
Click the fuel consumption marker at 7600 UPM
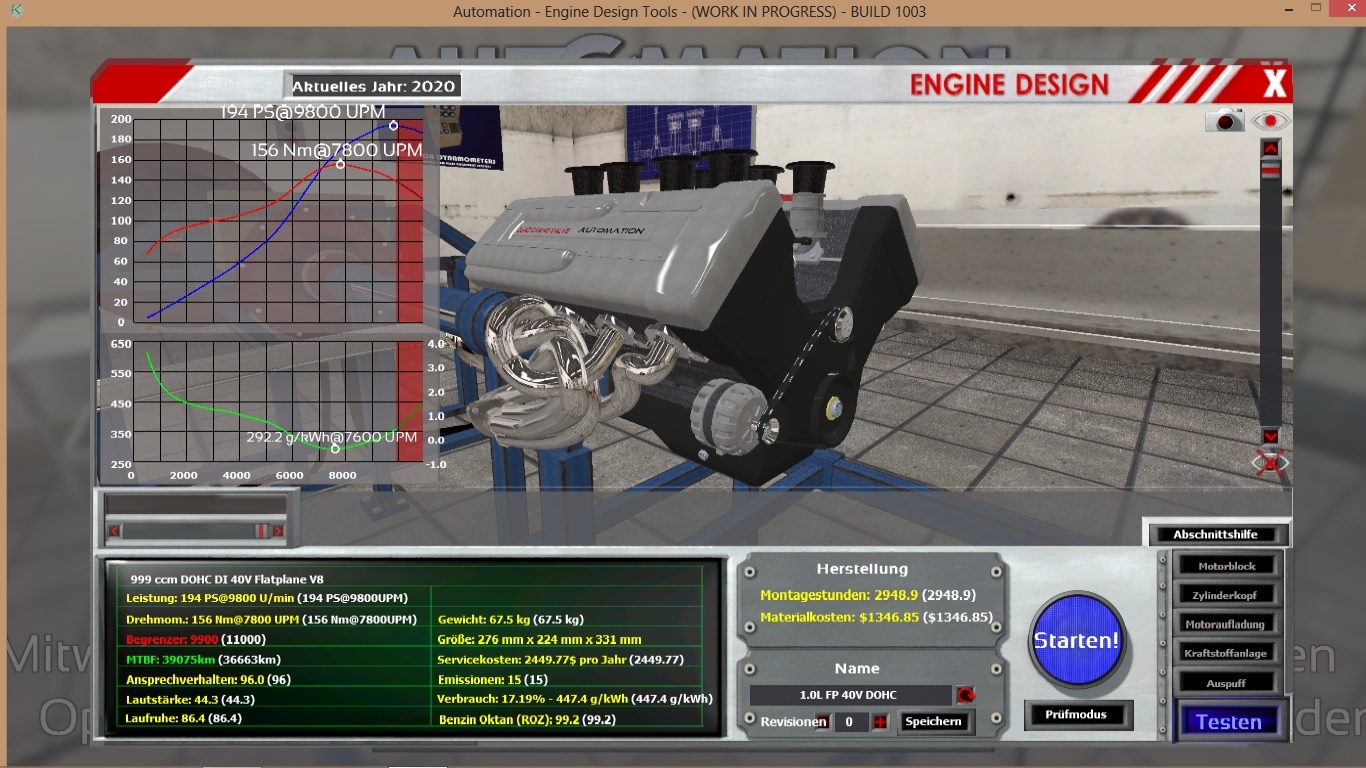click(336, 448)
